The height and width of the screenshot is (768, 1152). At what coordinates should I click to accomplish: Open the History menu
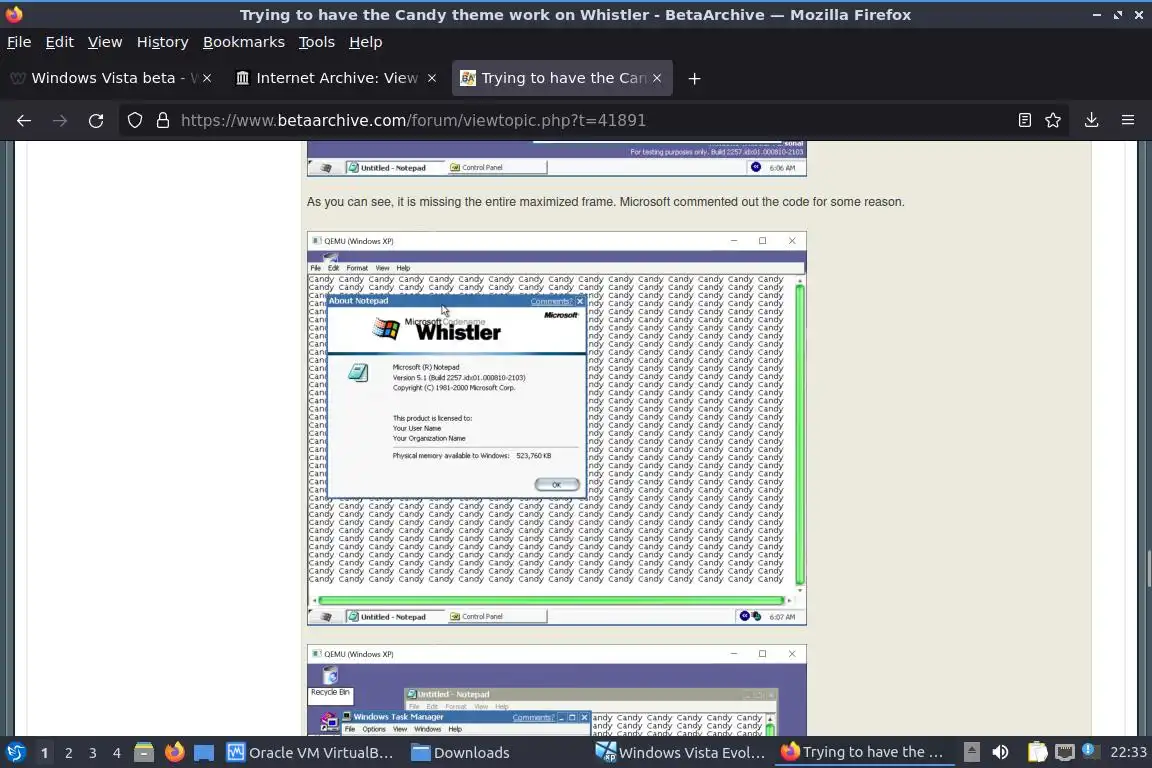tap(162, 42)
